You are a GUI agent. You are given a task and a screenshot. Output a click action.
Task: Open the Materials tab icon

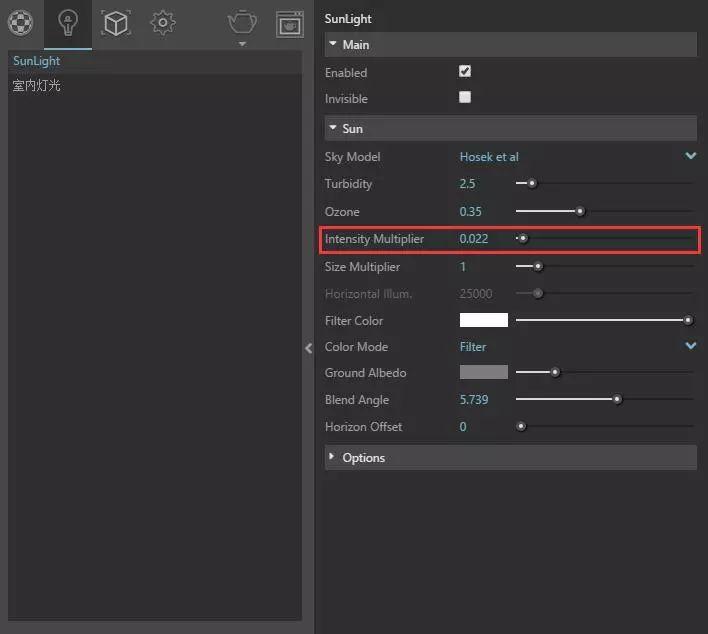tap(20, 23)
